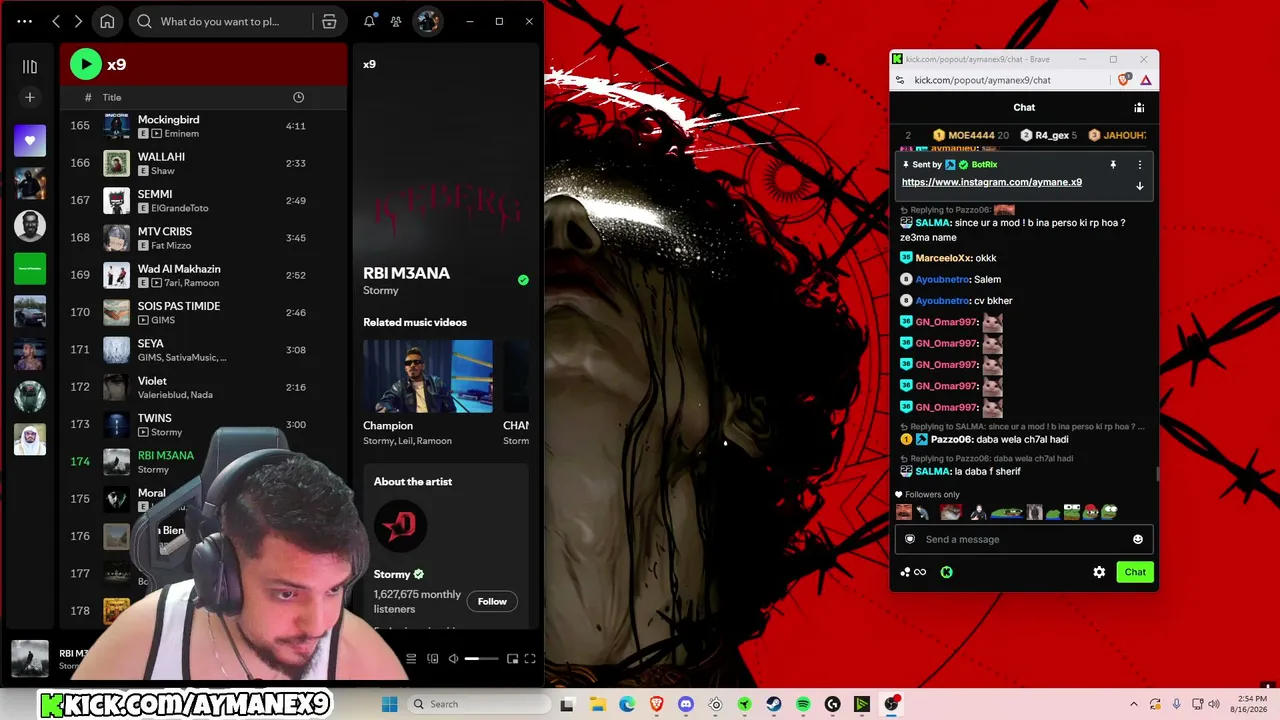
Task: Sort playlist by Title column
Action: [x=112, y=97]
